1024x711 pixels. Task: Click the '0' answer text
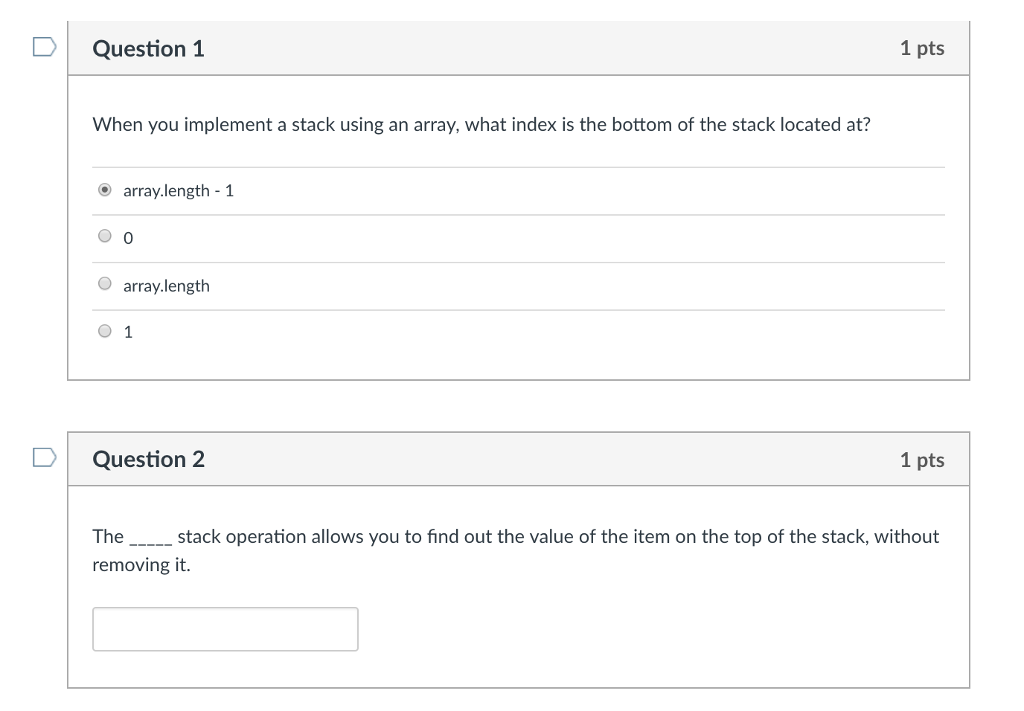point(126,238)
